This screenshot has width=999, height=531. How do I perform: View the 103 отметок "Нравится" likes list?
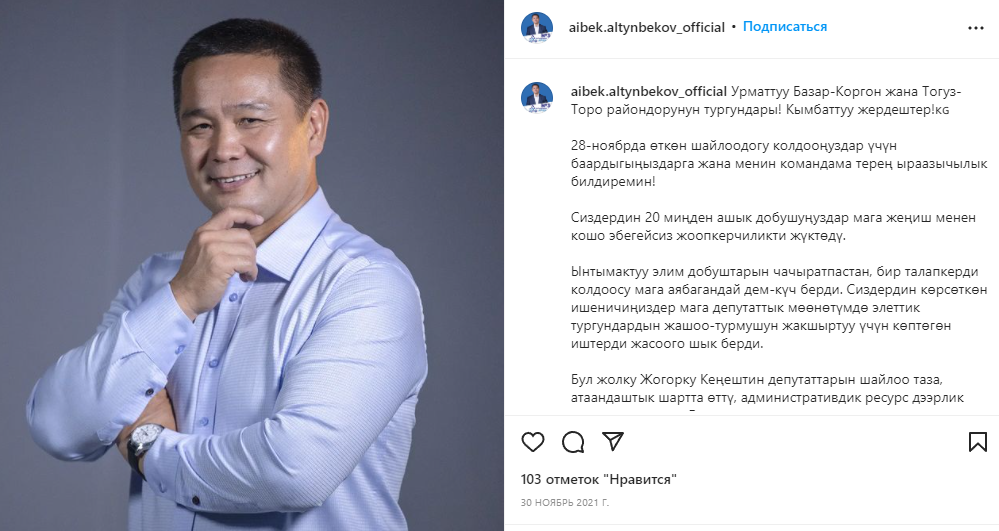pyautogui.click(x=599, y=479)
